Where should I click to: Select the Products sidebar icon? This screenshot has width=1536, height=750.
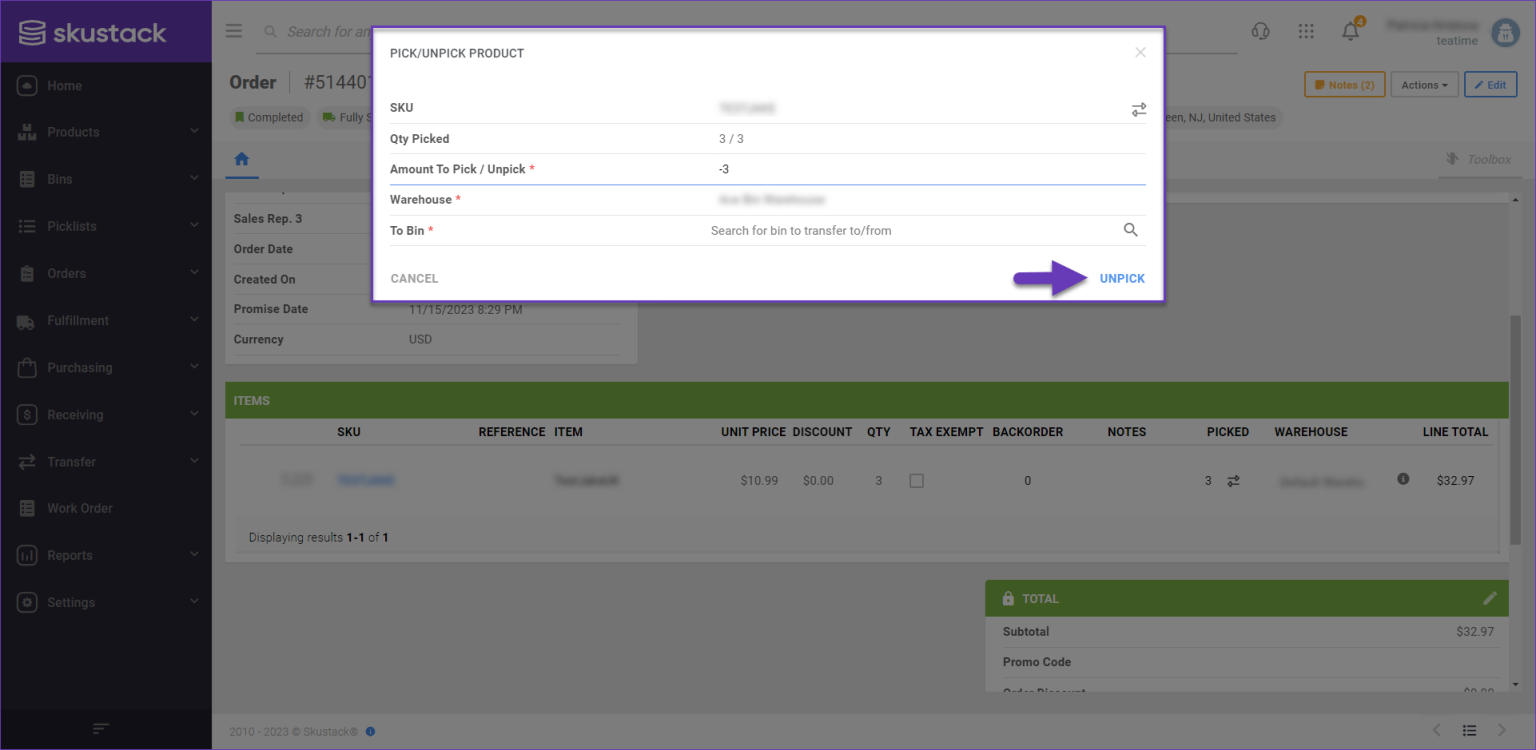(29, 131)
